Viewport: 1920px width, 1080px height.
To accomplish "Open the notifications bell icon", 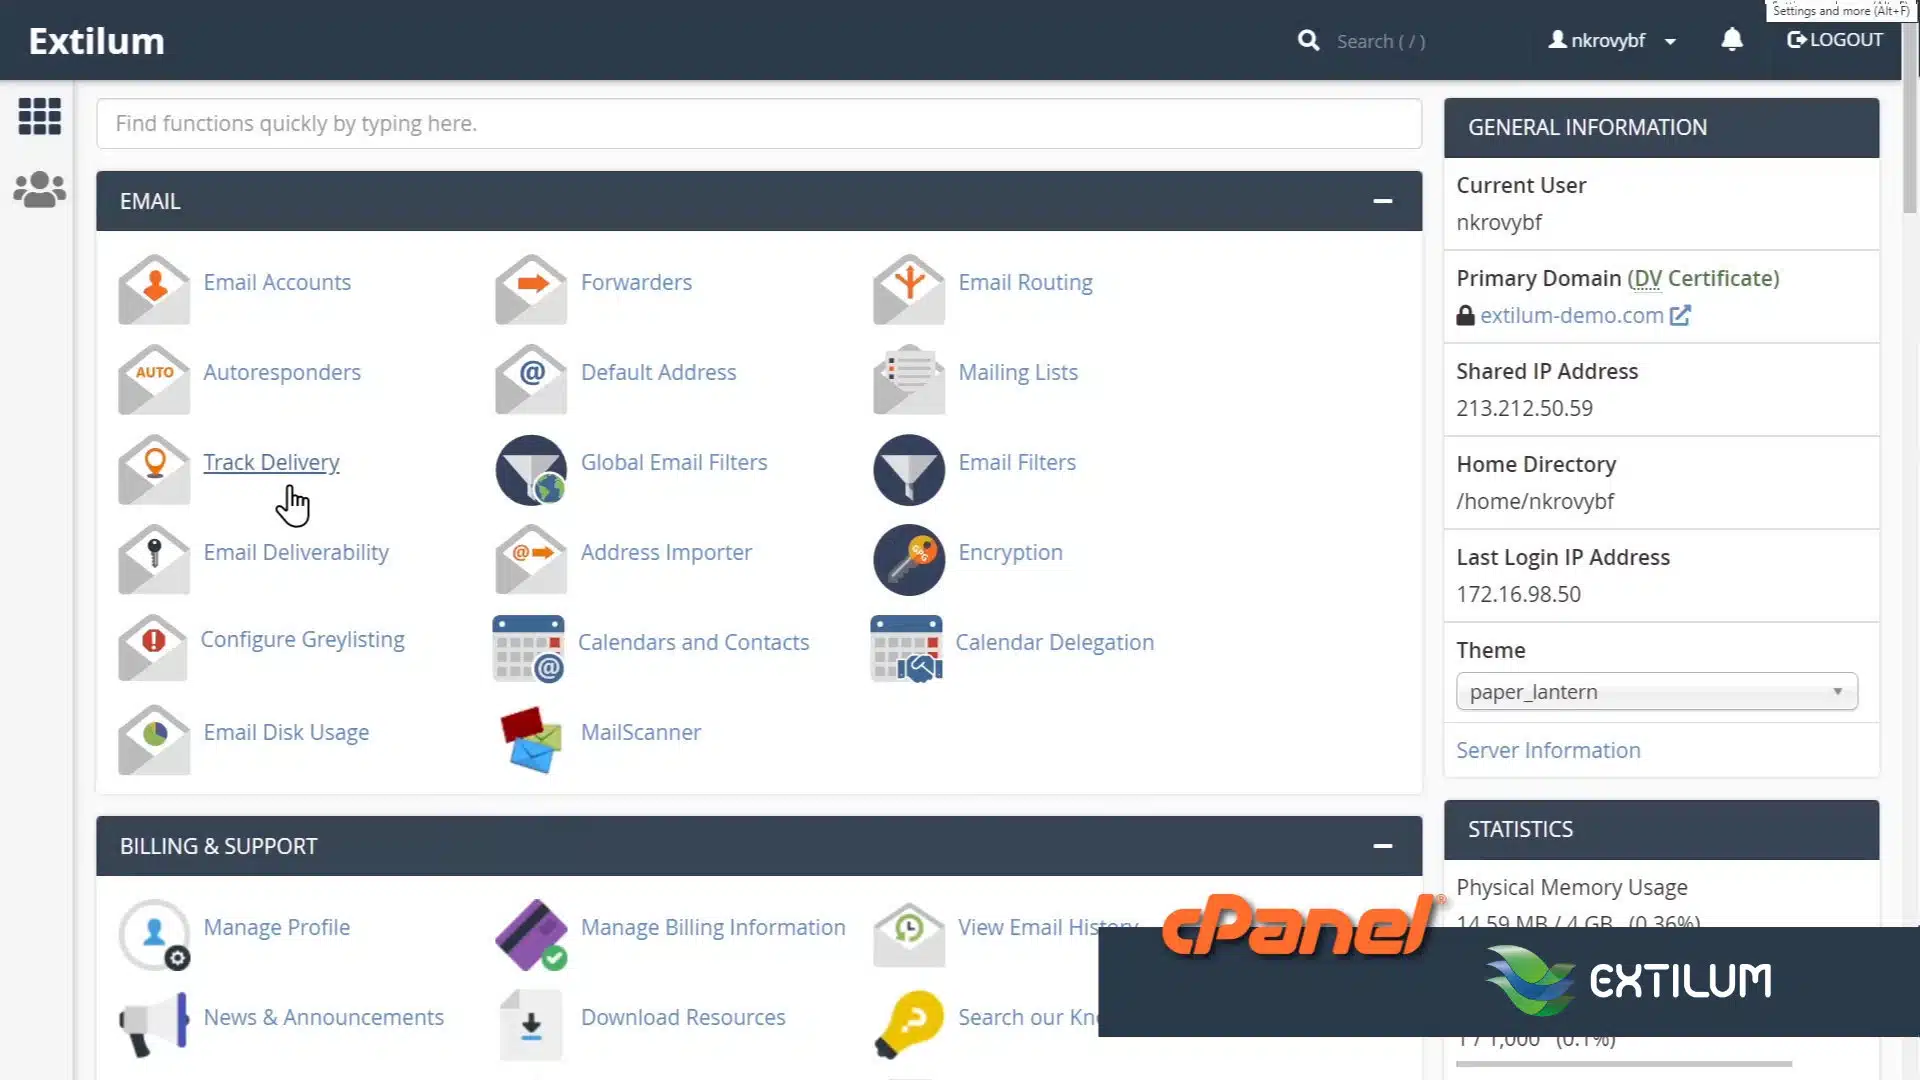I will [x=1732, y=40].
